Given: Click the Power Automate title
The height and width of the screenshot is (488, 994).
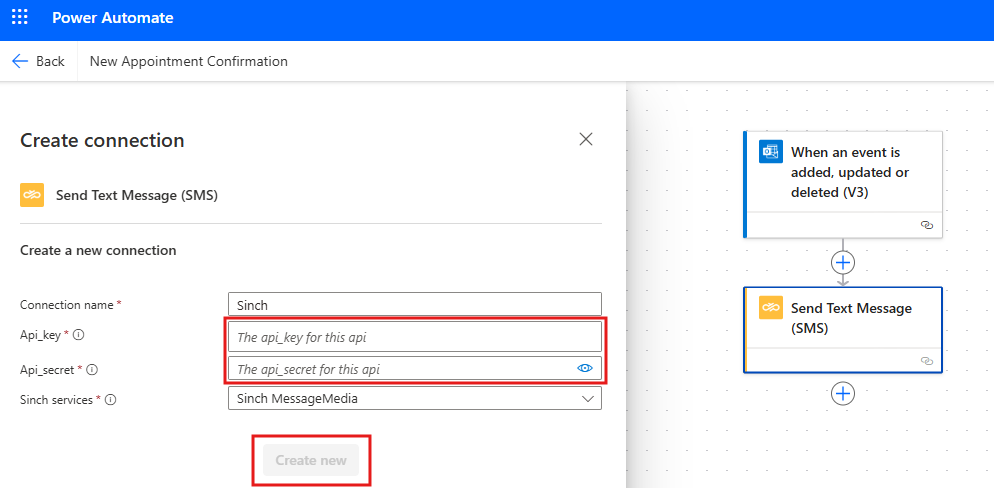Looking at the screenshot, I should (113, 18).
